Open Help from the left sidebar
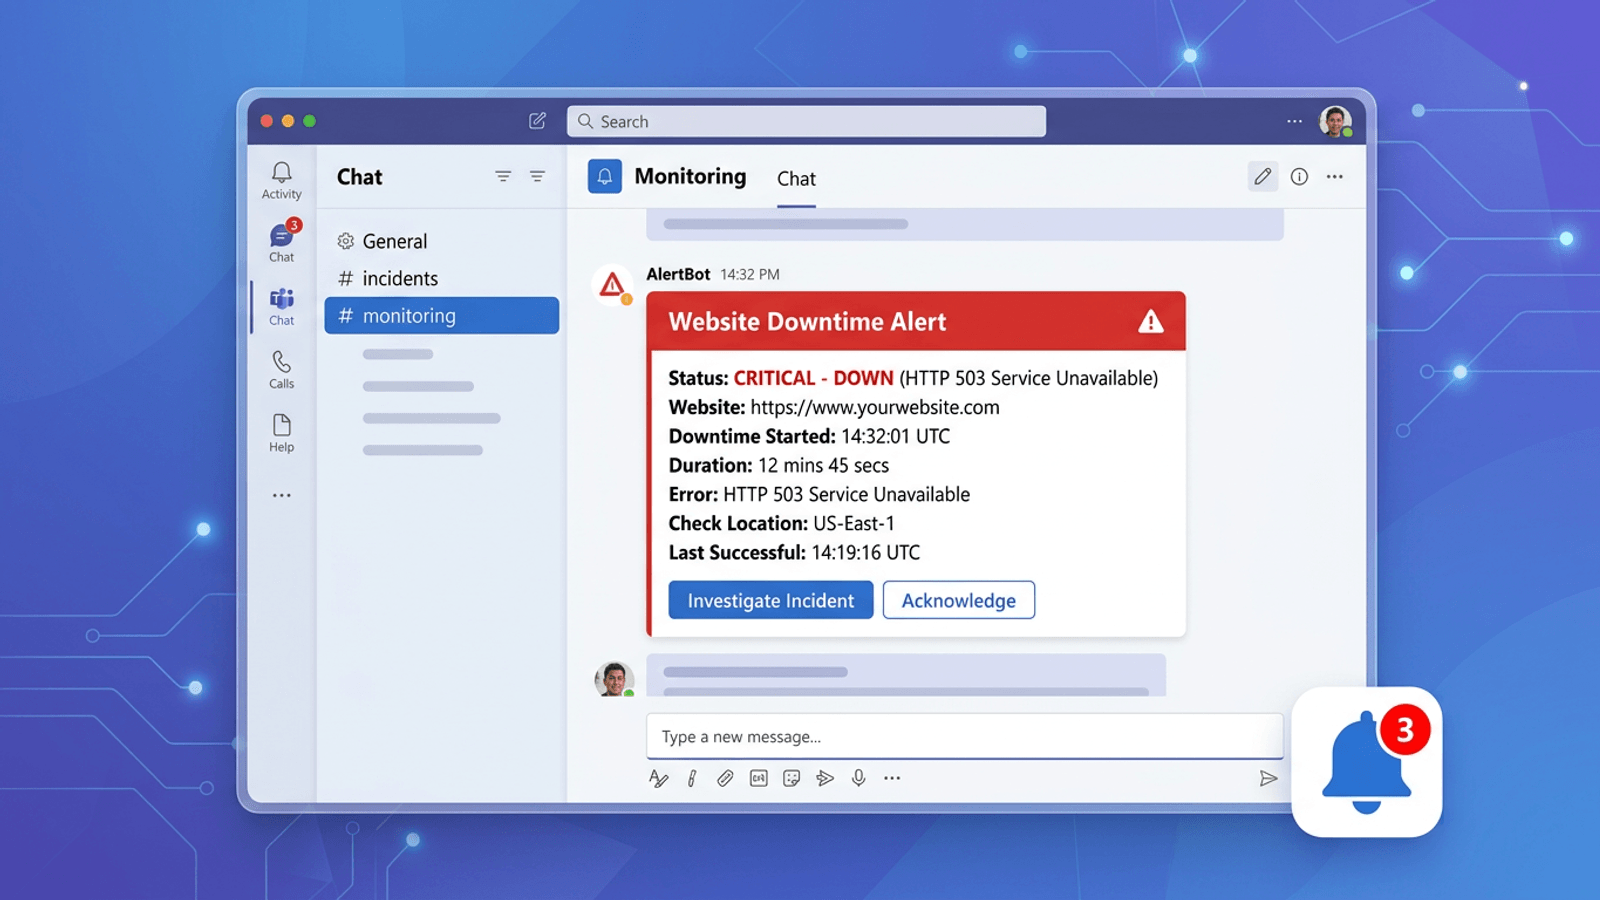Screen dimensions: 1600x900 click(x=281, y=432)
